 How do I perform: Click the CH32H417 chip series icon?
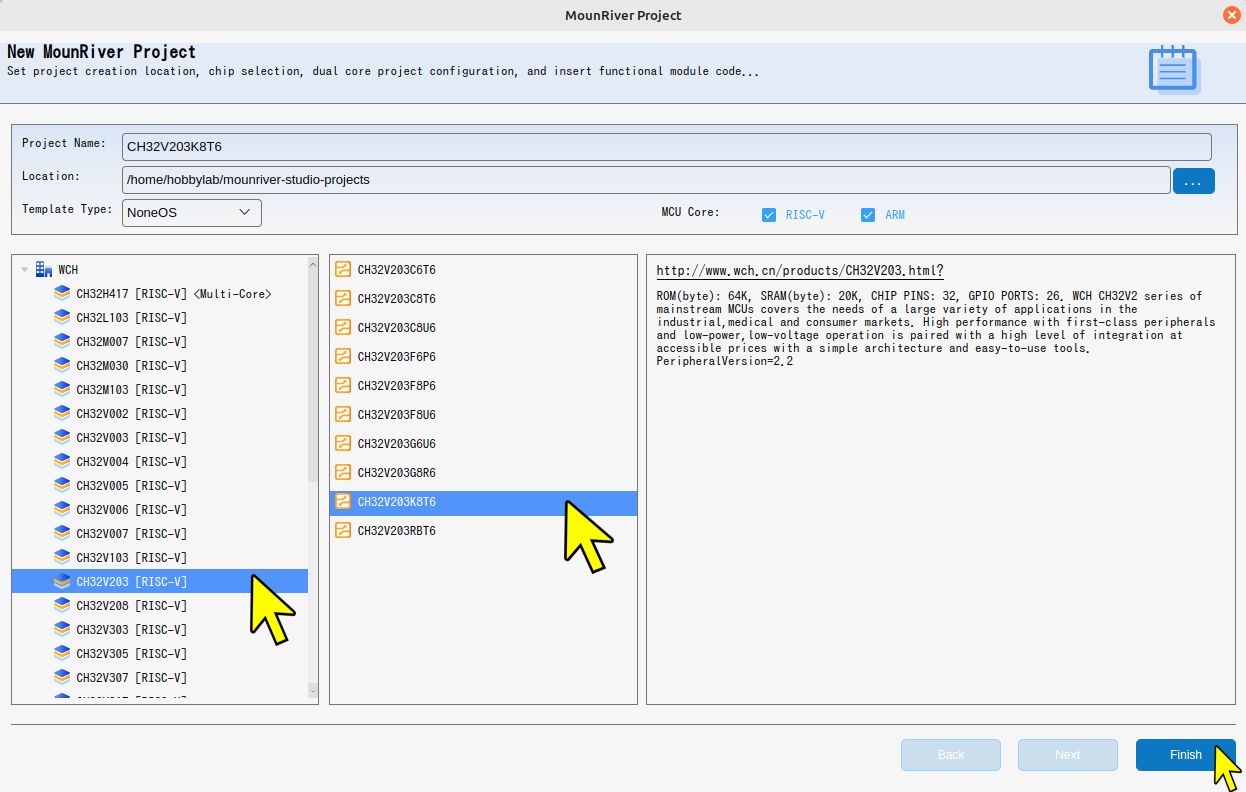62,294
